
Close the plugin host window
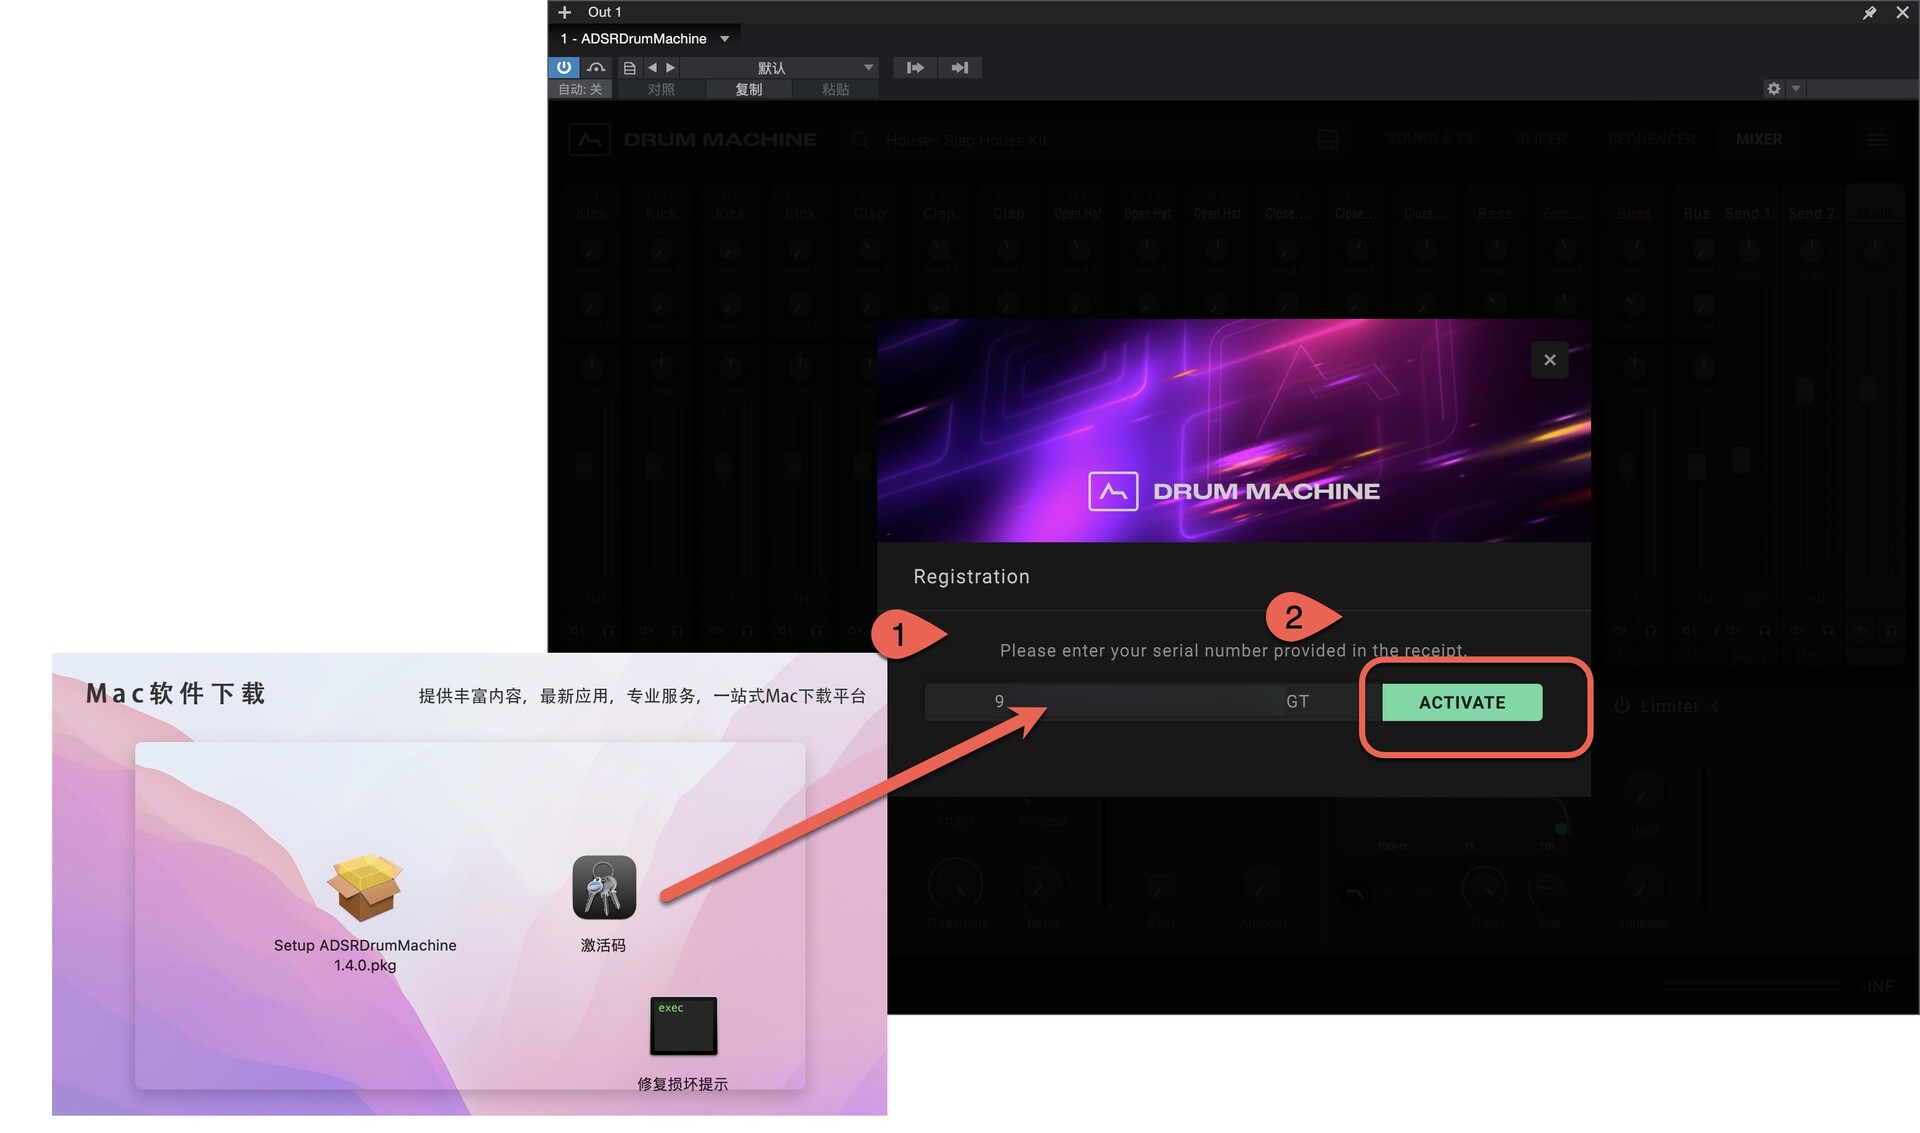tap(1902, 13)
